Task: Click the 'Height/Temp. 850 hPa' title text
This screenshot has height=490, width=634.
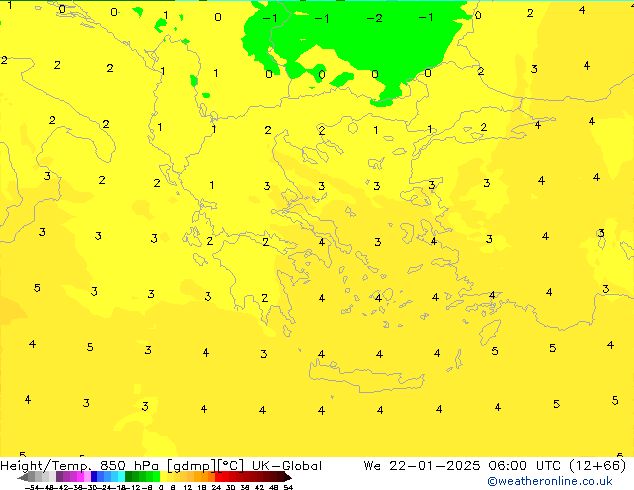Action: (x=81, y=466)
